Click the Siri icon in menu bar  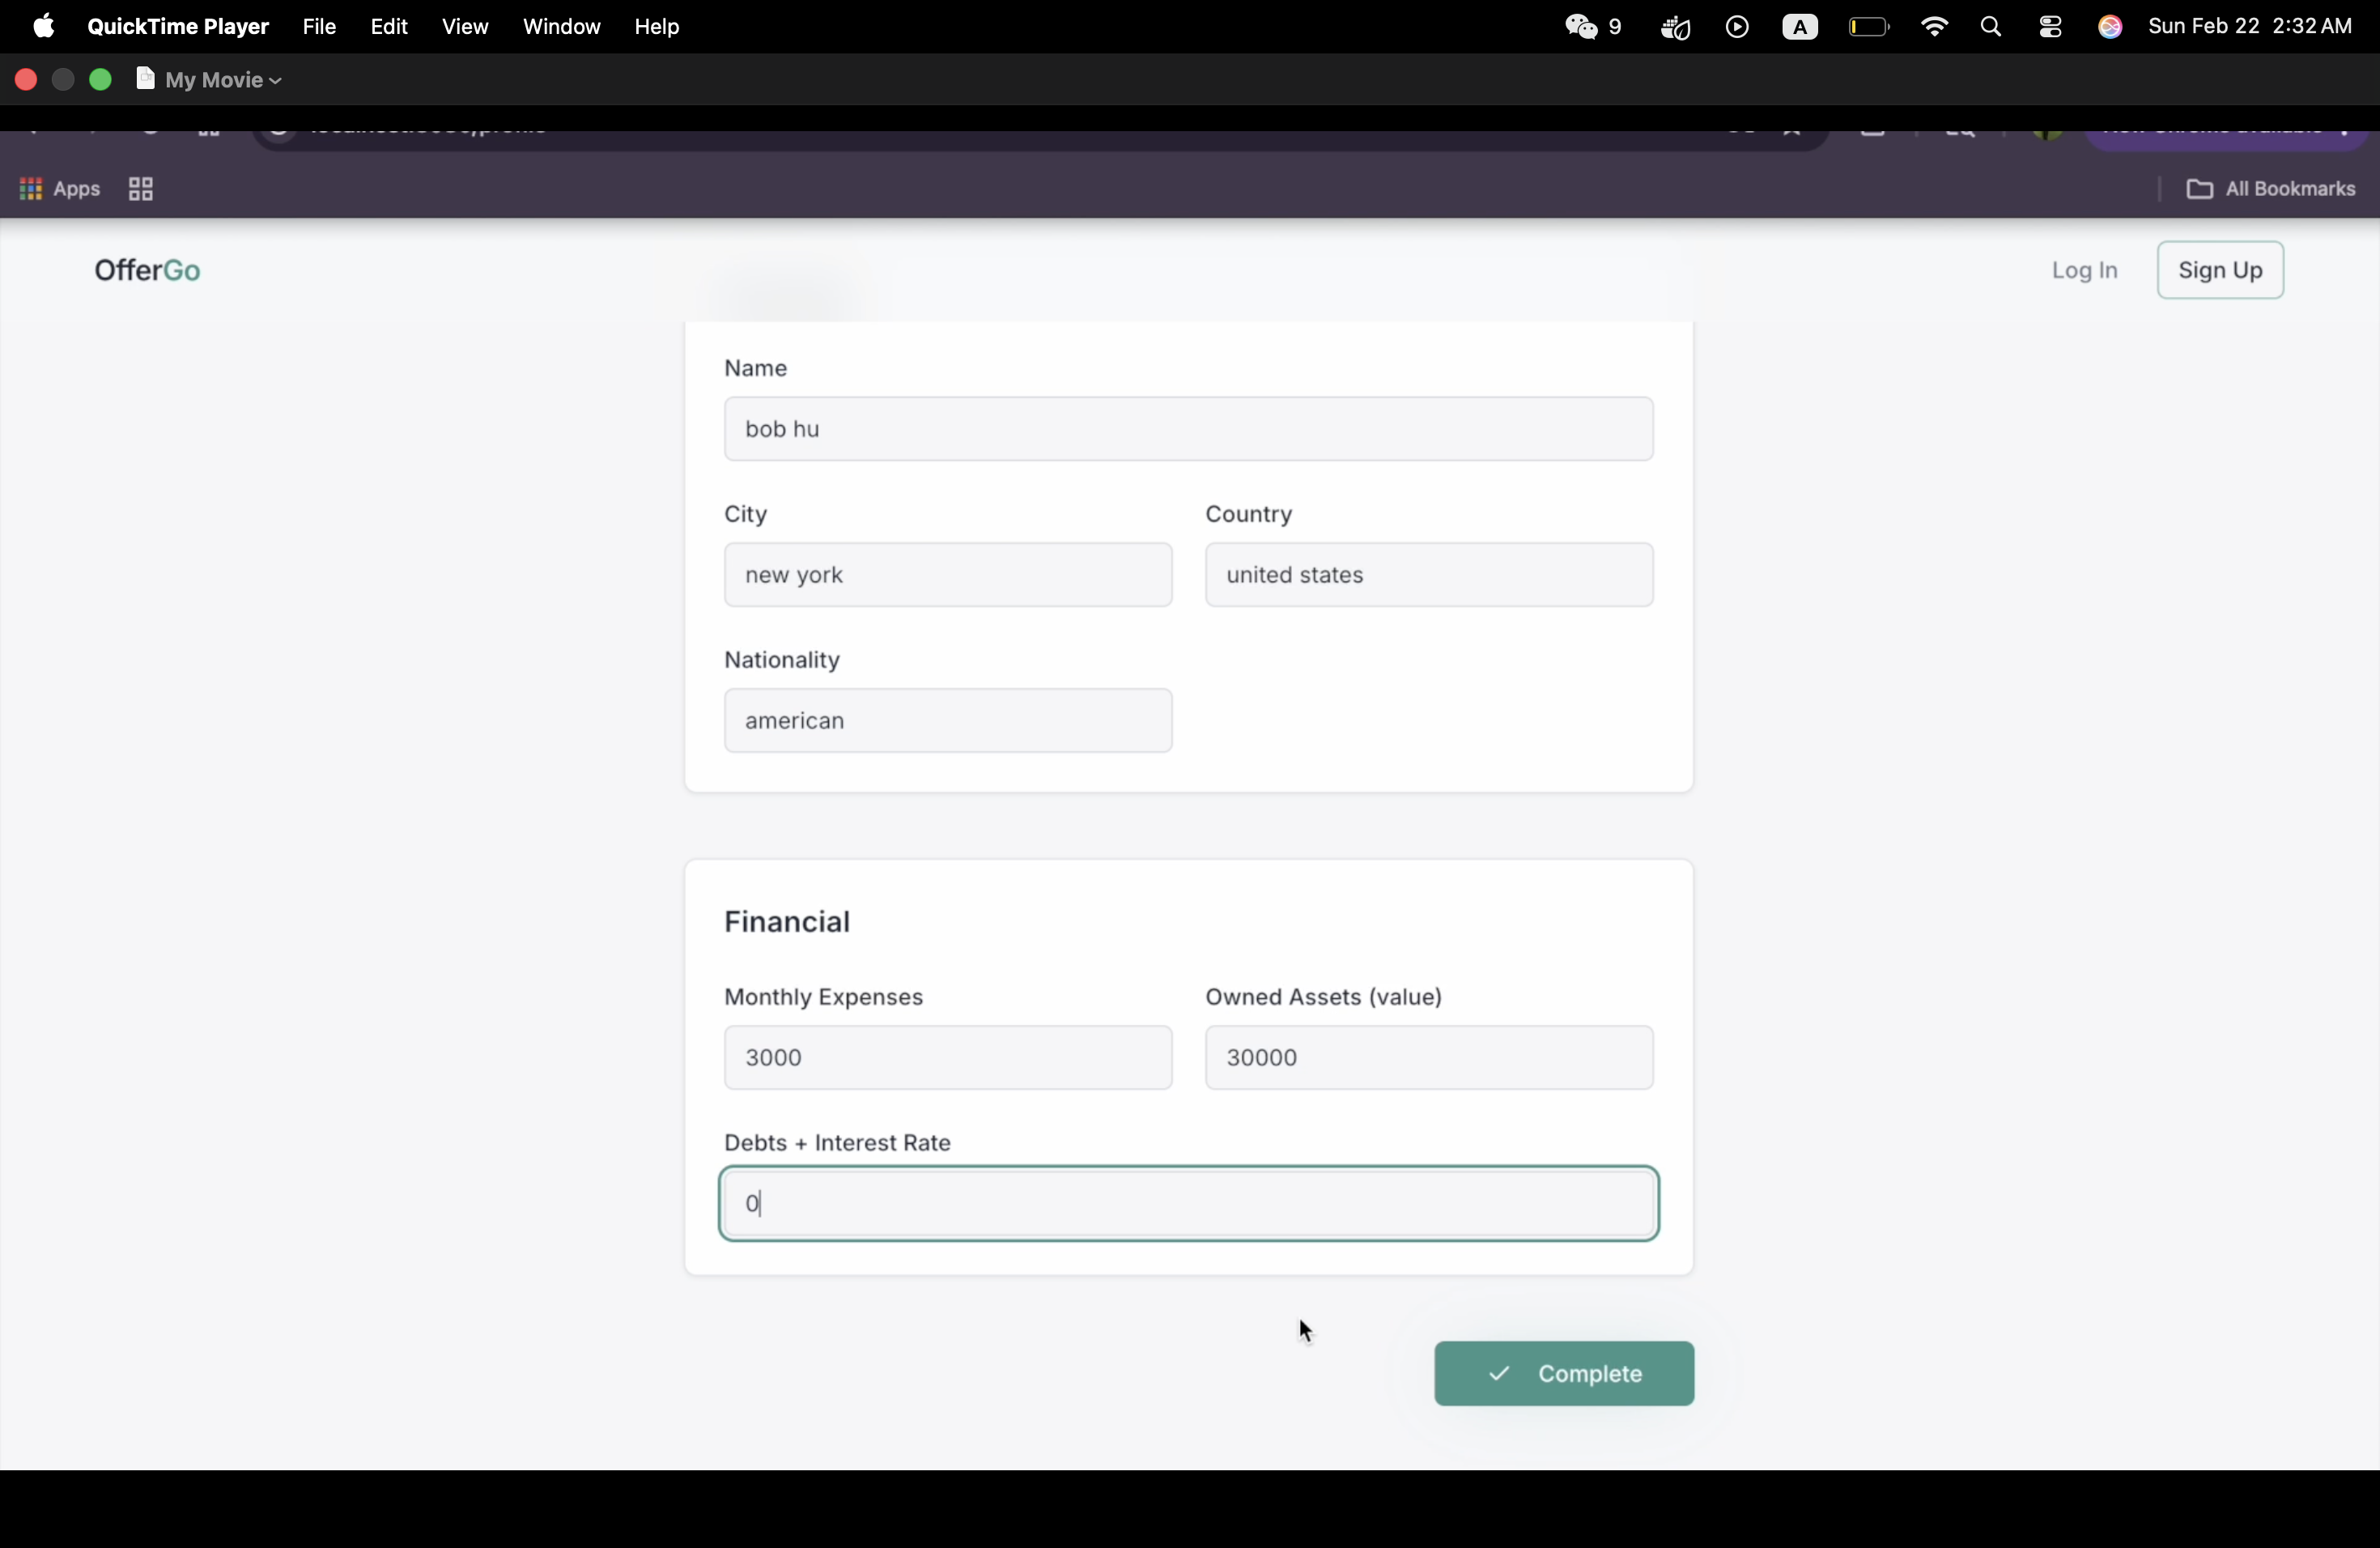tap(2110, 27)
